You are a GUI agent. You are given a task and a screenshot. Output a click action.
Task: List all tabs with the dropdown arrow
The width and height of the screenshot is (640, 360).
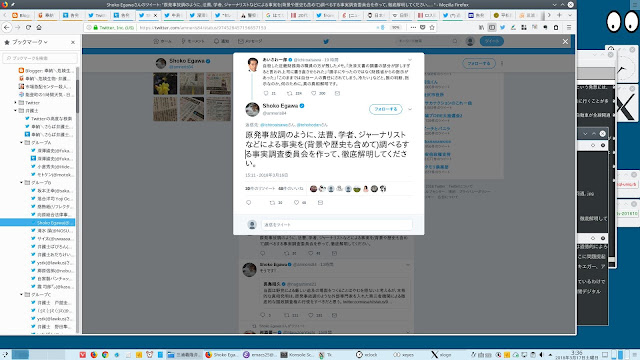pos(570,15)
